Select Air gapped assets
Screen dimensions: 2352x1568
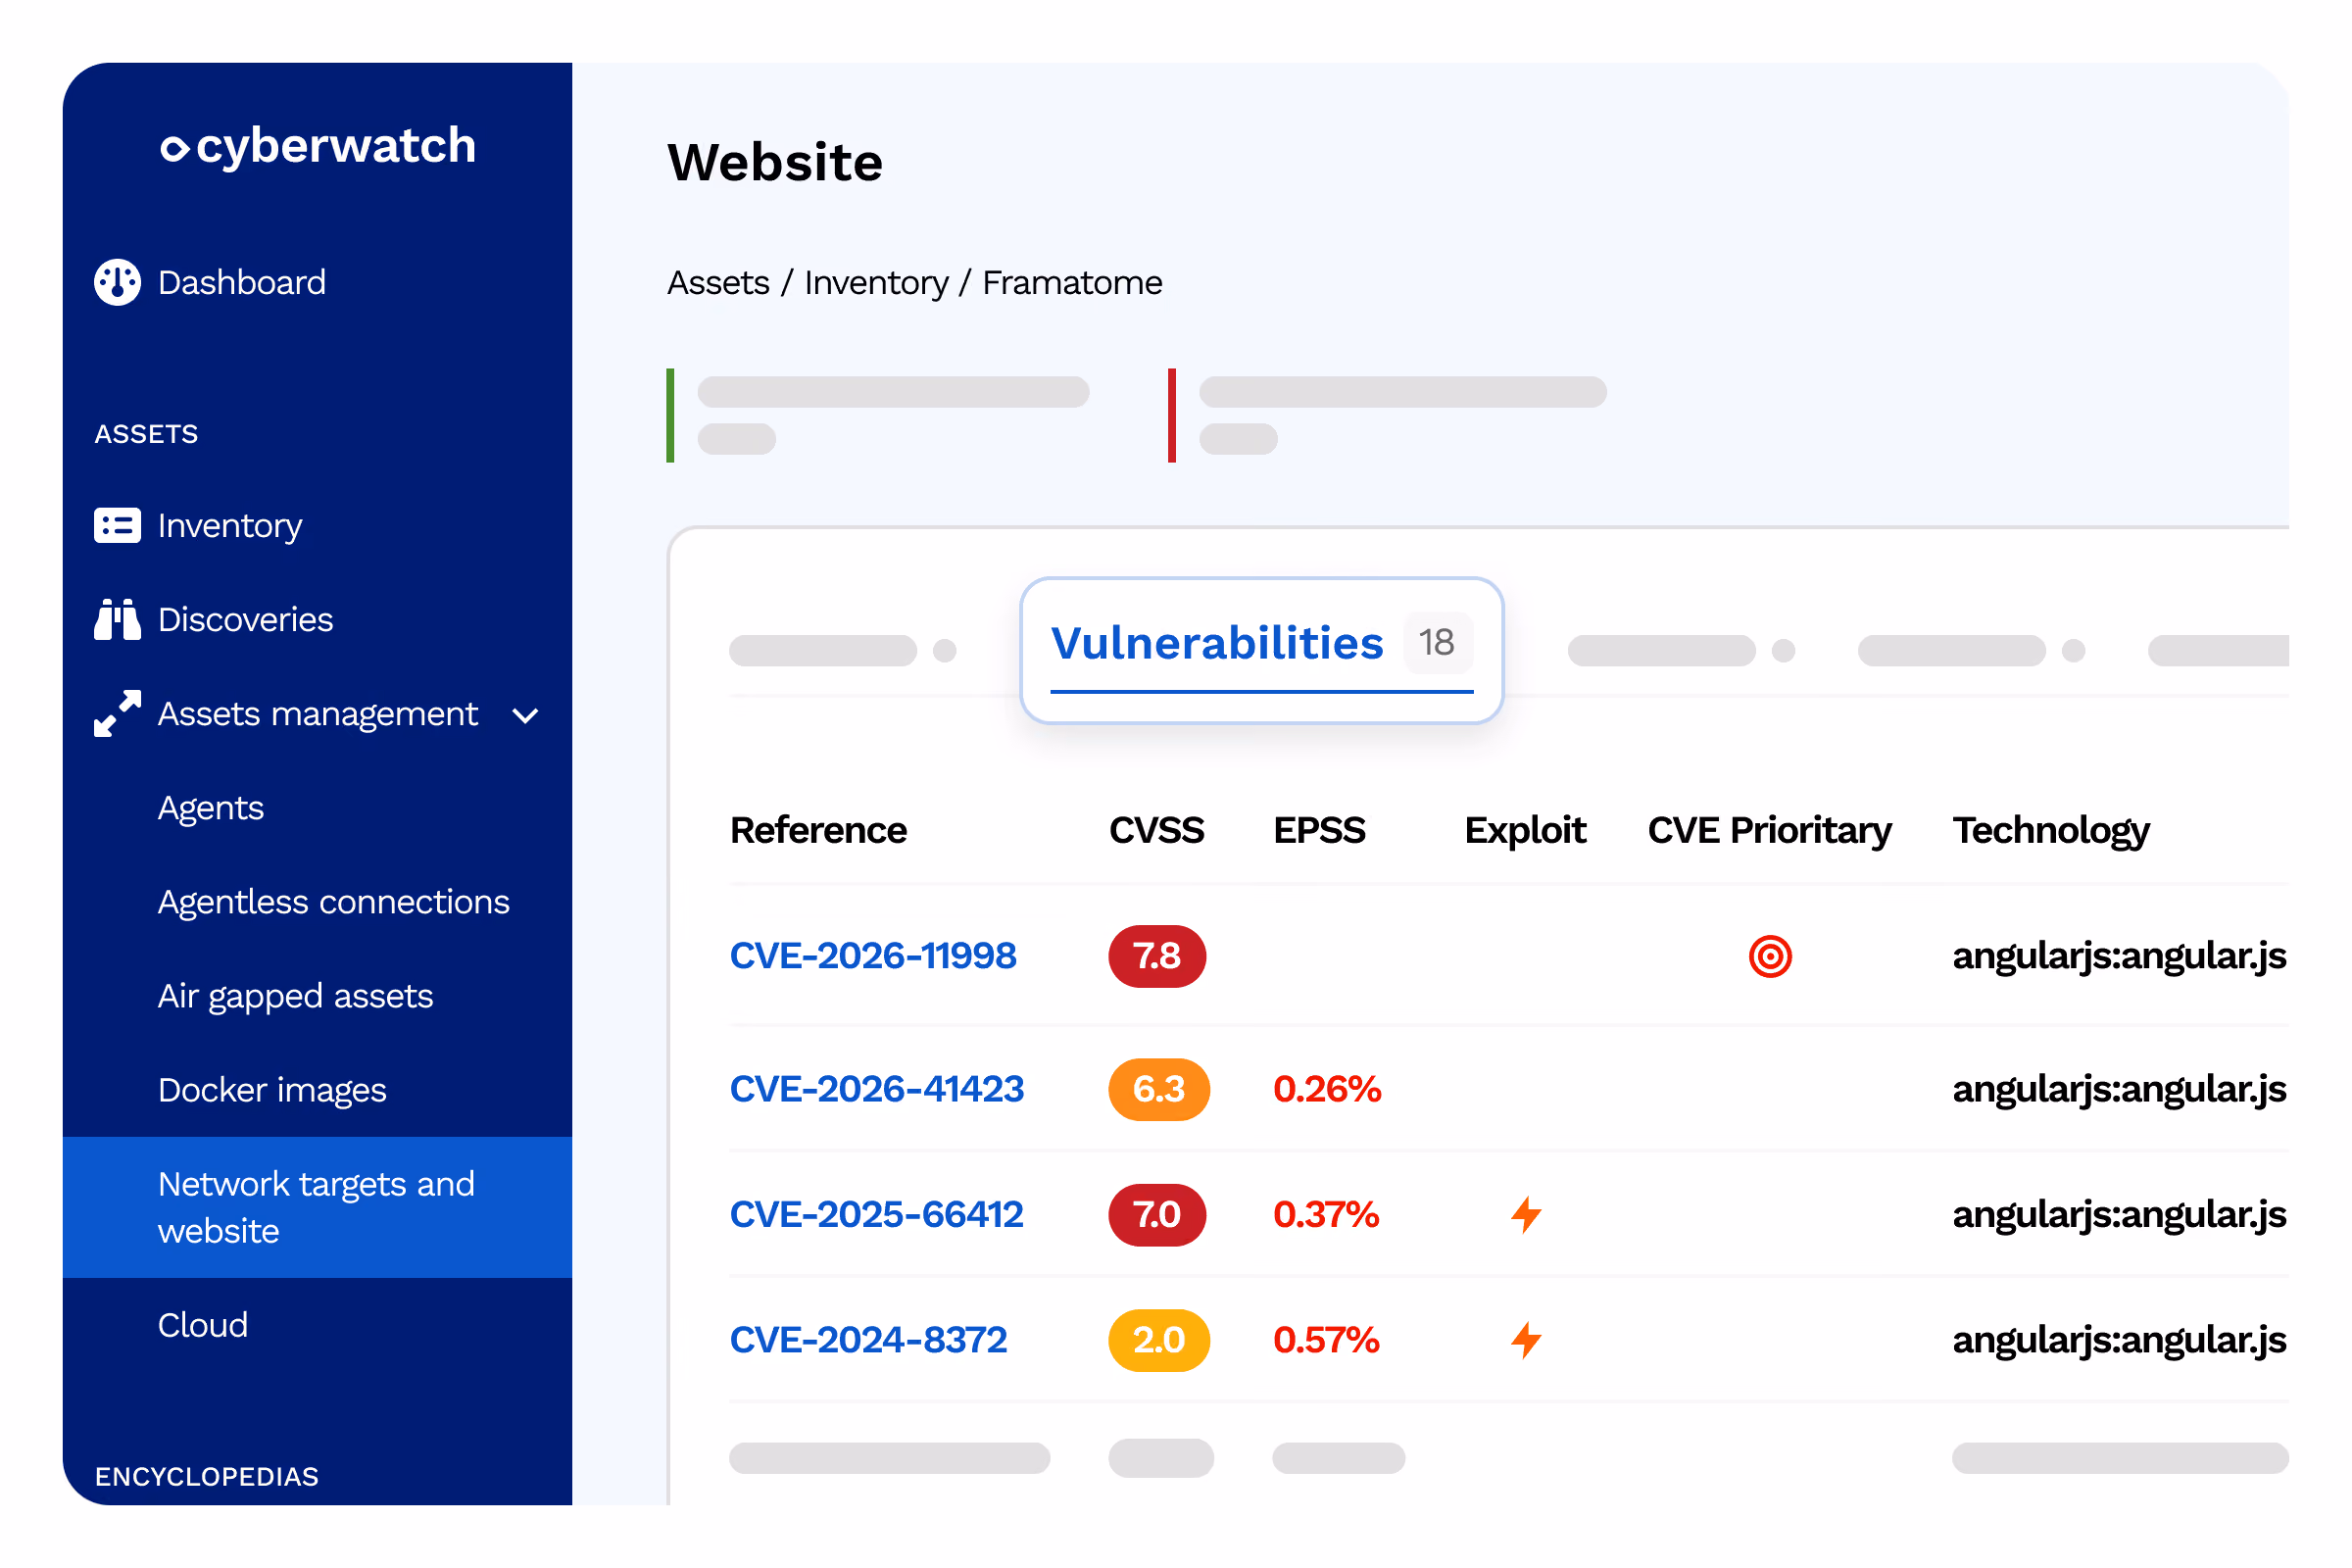tap(296, 996)
